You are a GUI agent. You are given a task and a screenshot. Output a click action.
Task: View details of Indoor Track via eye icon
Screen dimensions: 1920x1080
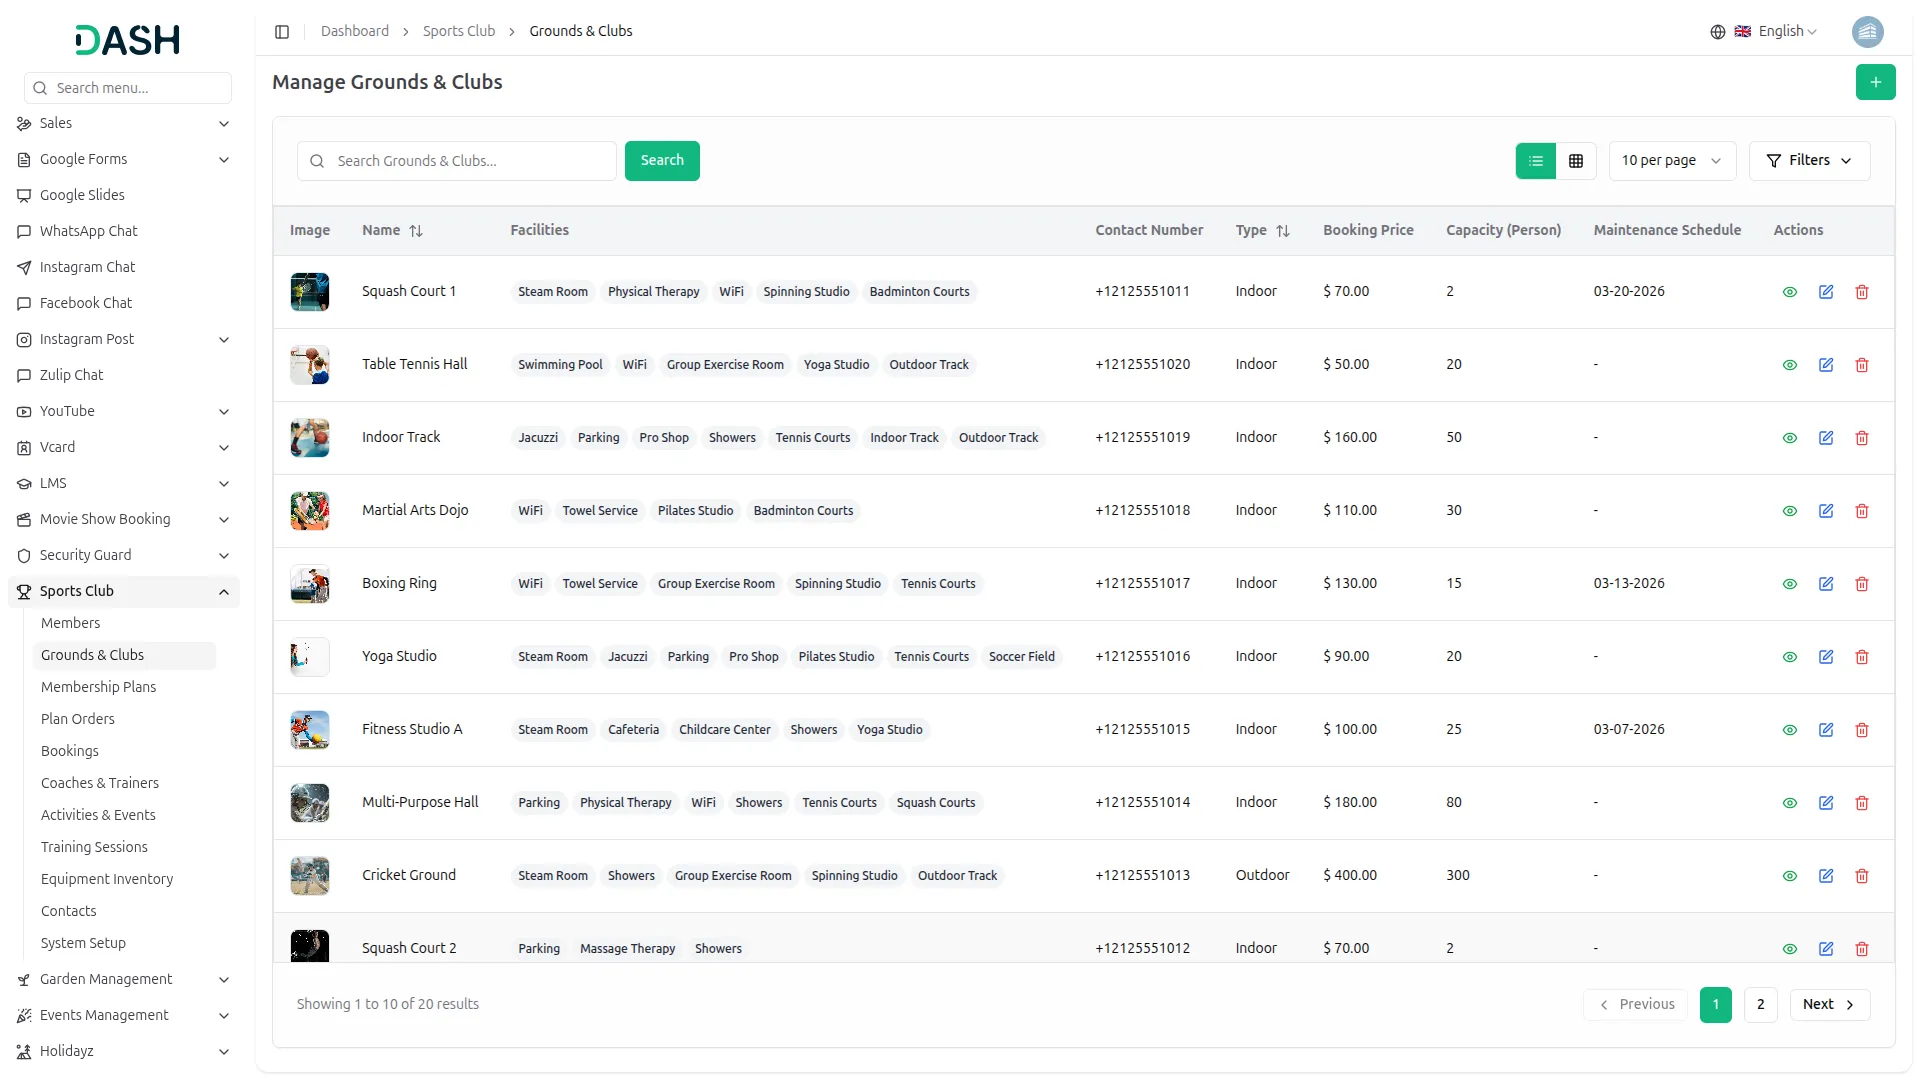[x=1789, y=438]
